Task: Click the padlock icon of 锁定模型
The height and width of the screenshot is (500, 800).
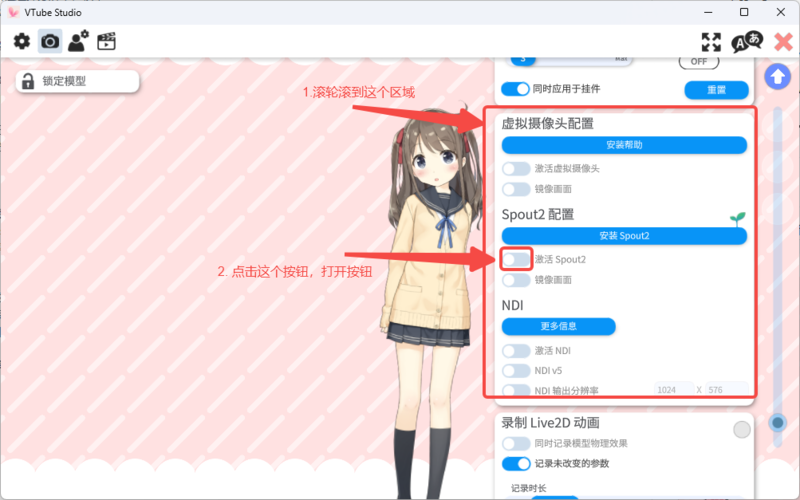Action: [28, 81]
